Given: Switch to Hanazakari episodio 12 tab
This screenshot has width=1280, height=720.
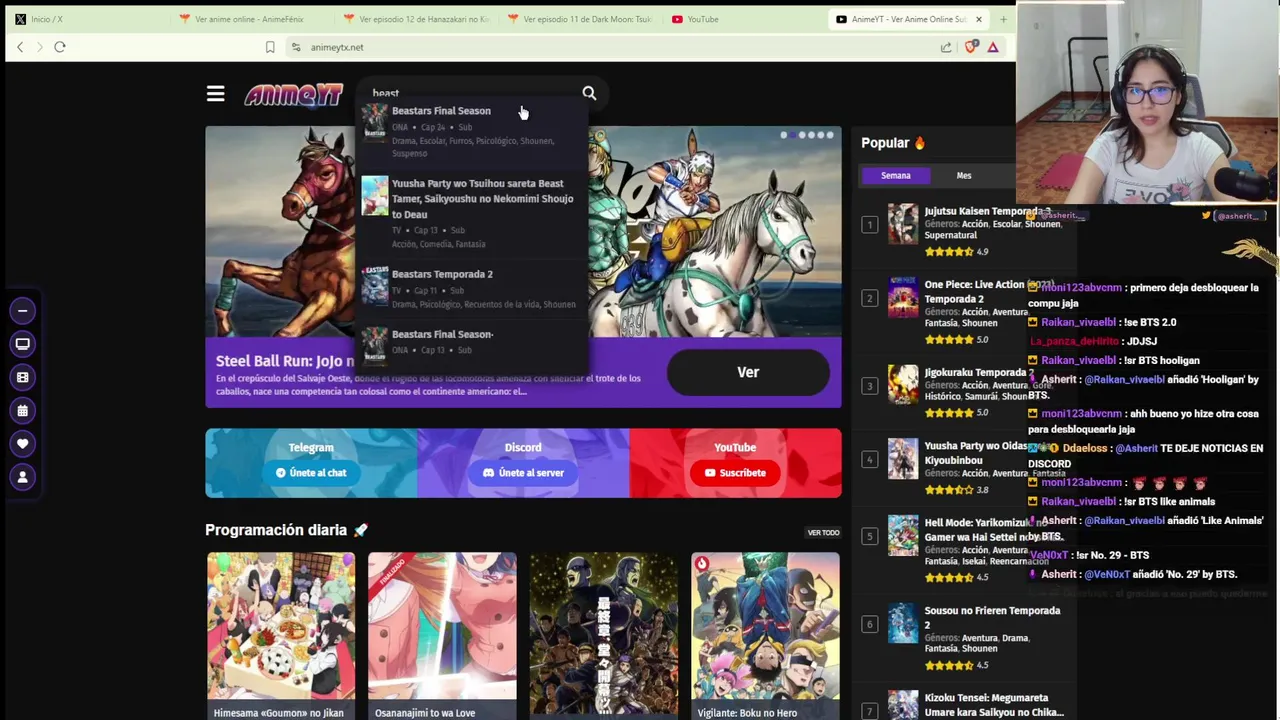Looking at the screenshot, I should [416, 19].
